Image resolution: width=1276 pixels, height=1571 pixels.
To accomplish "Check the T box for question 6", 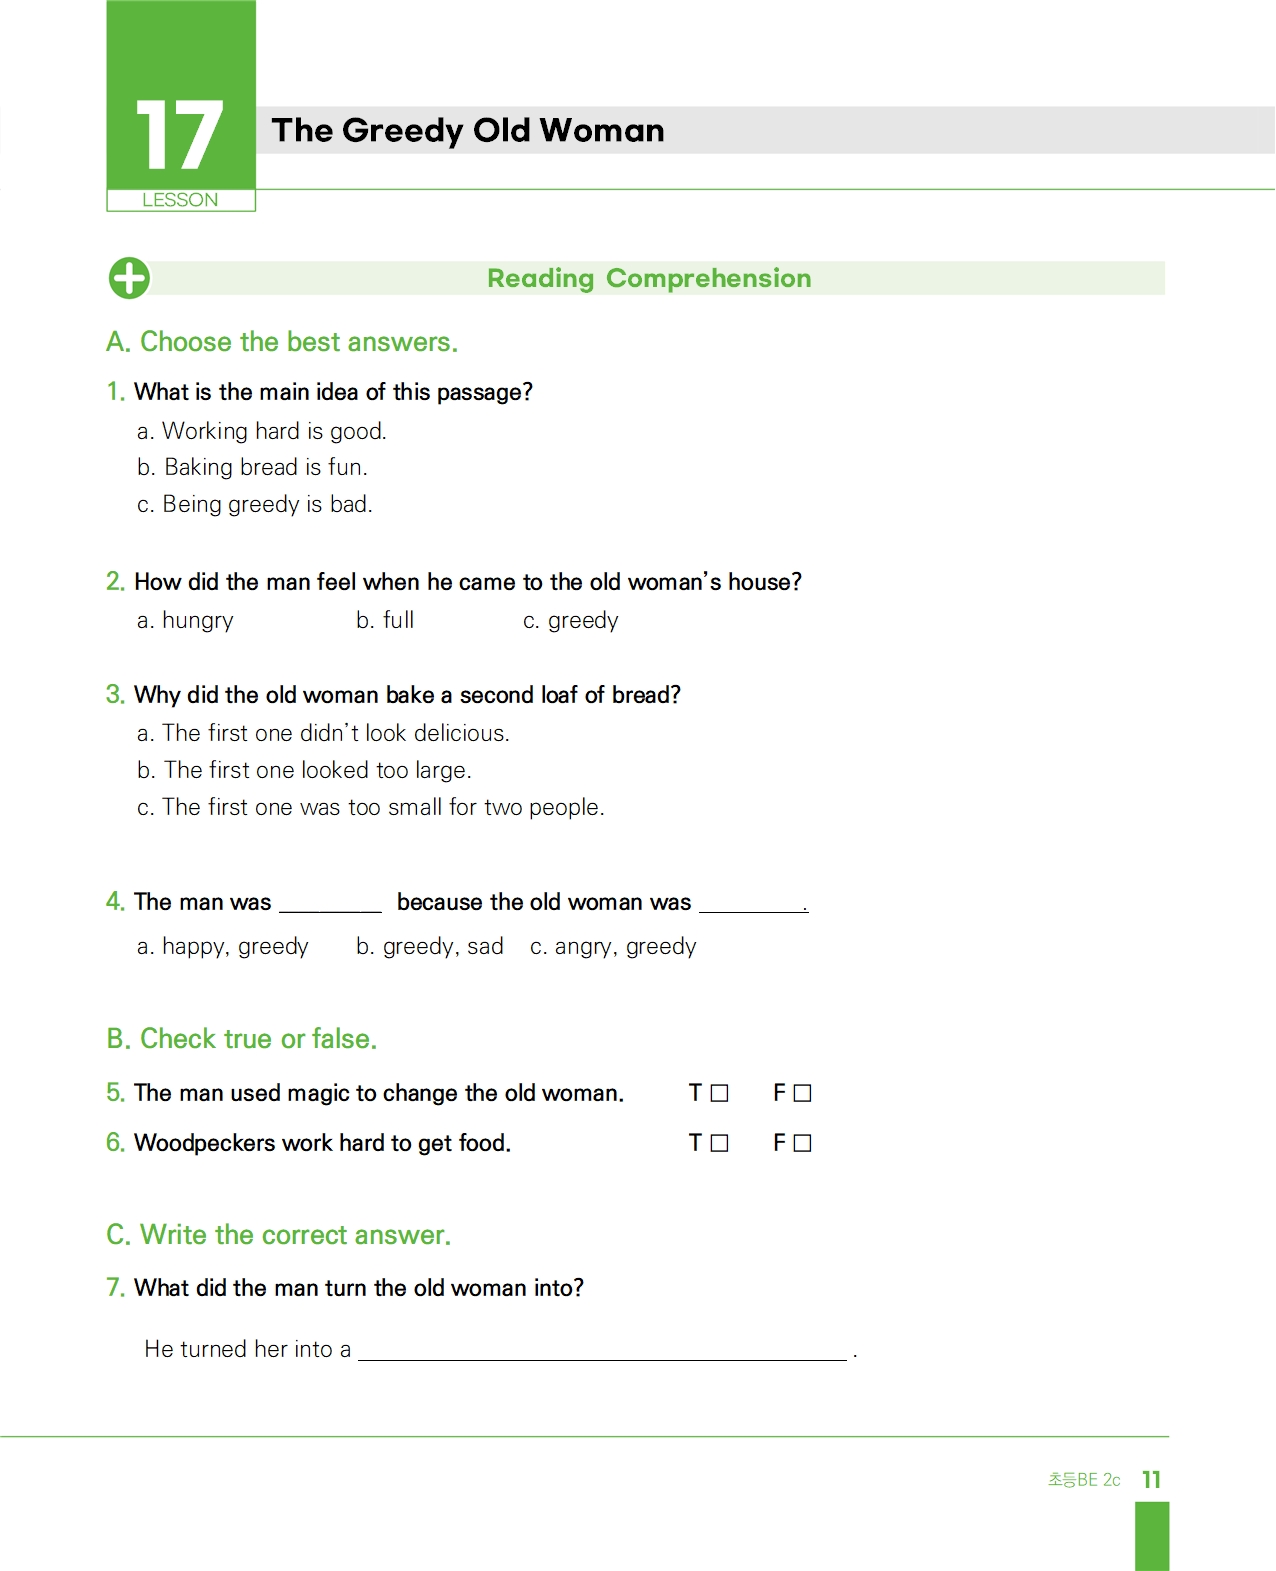I will (719, 1143).
